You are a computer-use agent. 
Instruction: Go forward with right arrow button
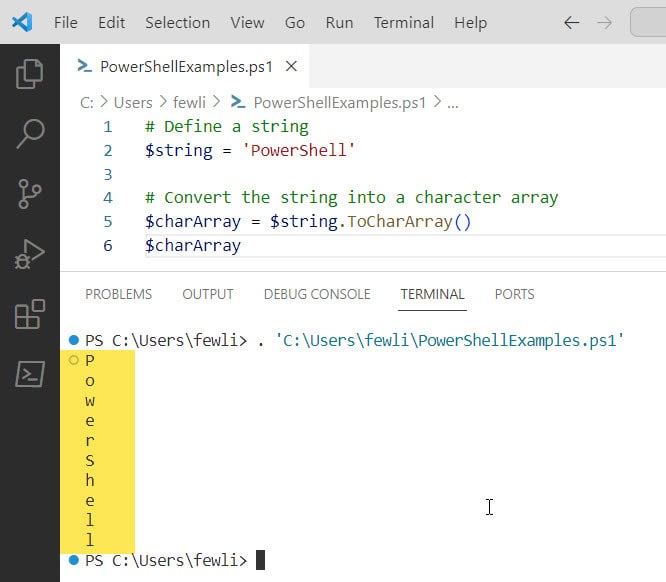point(604,23)
